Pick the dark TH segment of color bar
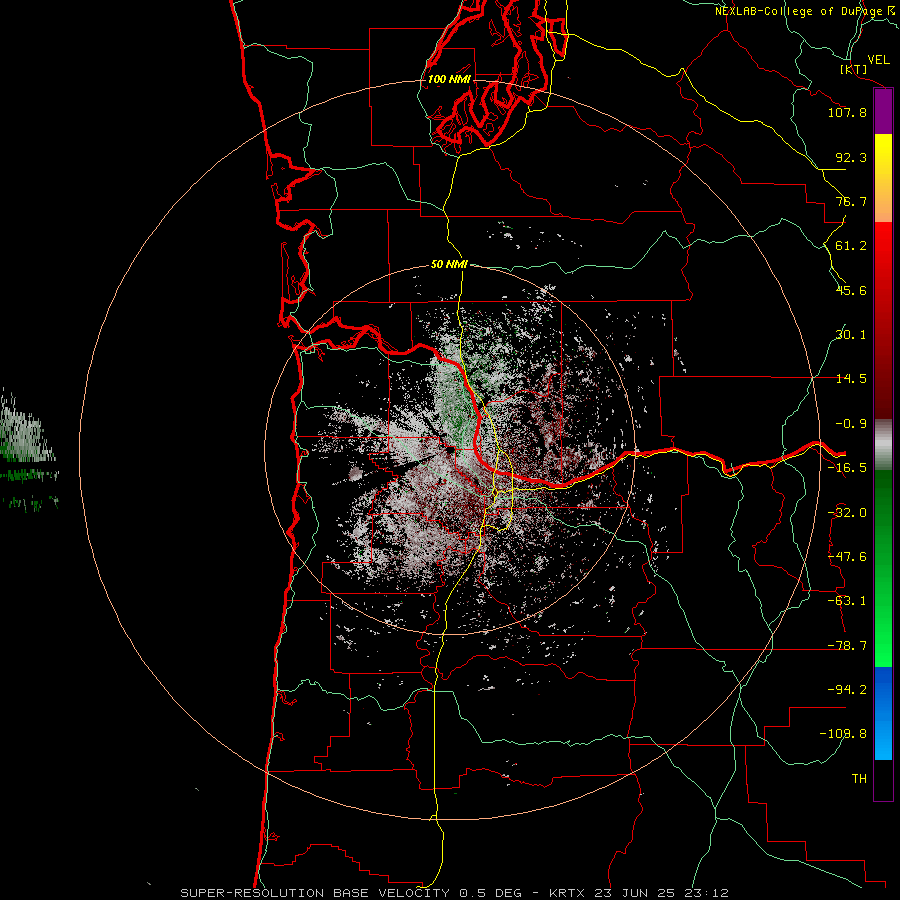The width and height of the screenshot is (900, 900). pyautogui.click(x=883, y=779)
